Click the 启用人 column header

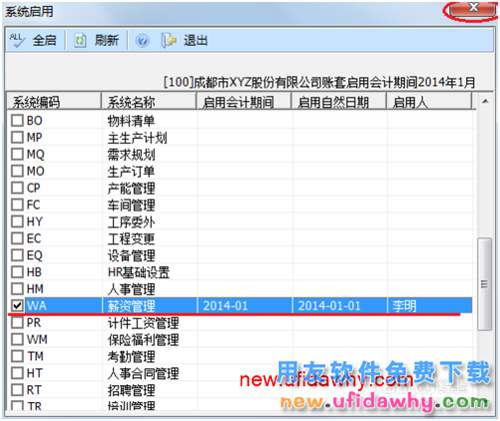[x=429, y=102]
